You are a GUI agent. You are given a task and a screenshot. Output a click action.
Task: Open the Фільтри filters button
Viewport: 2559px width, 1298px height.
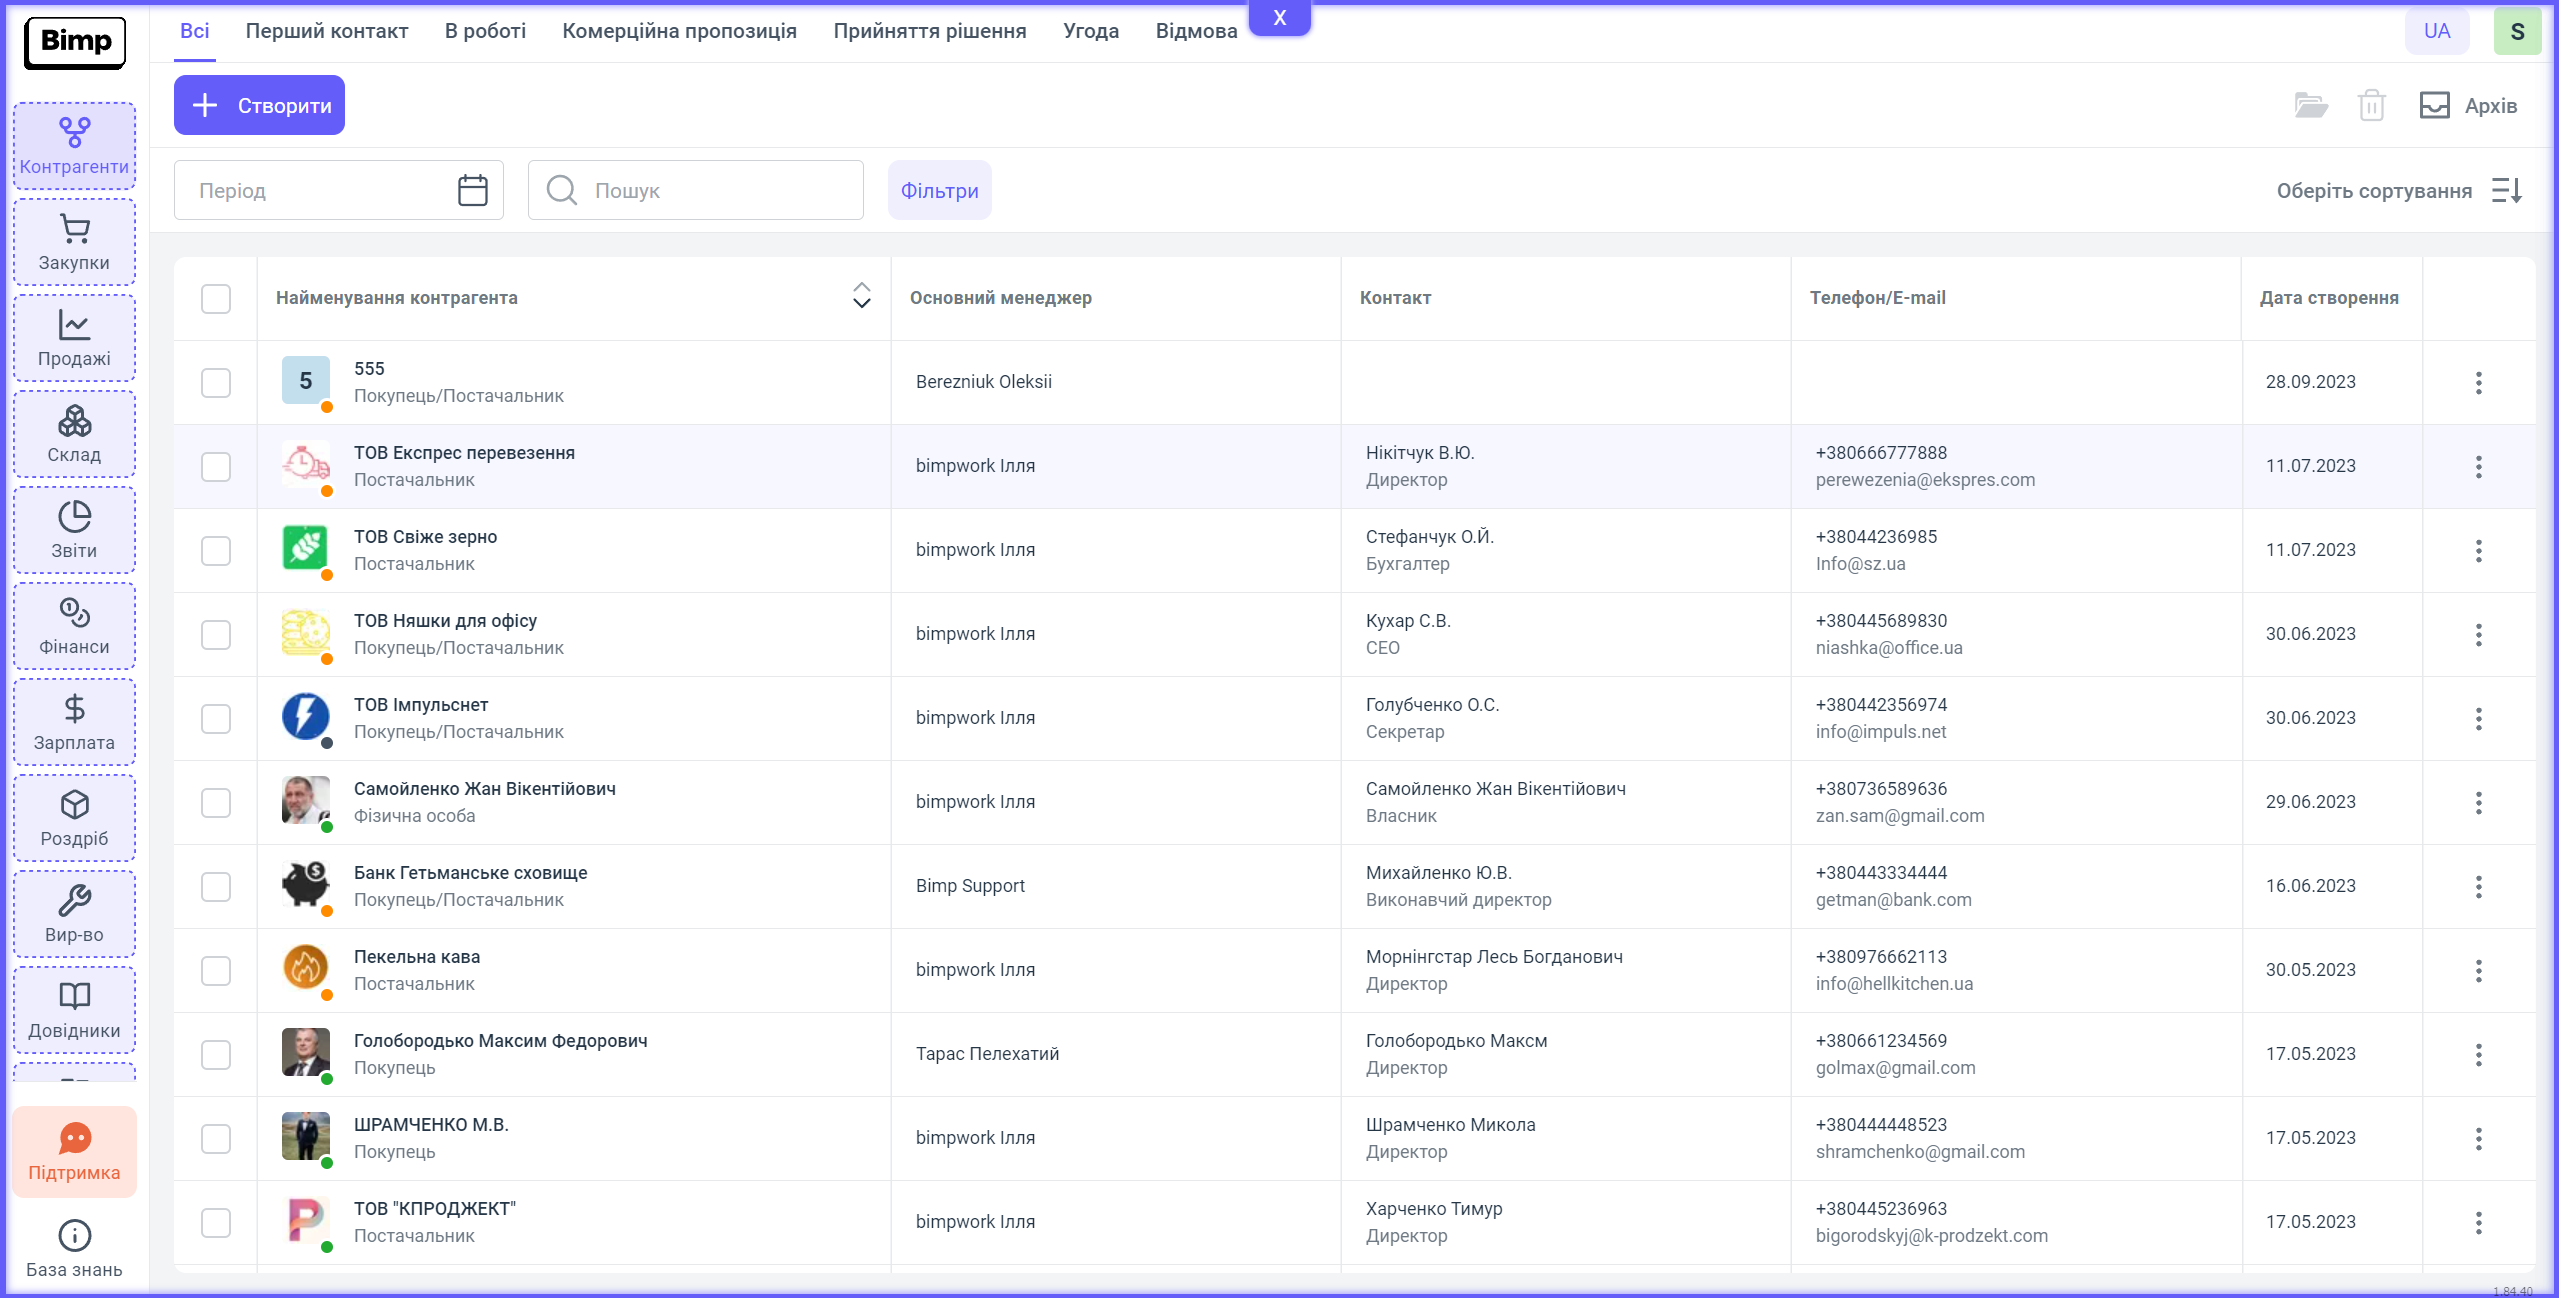(x=939, y=190)
